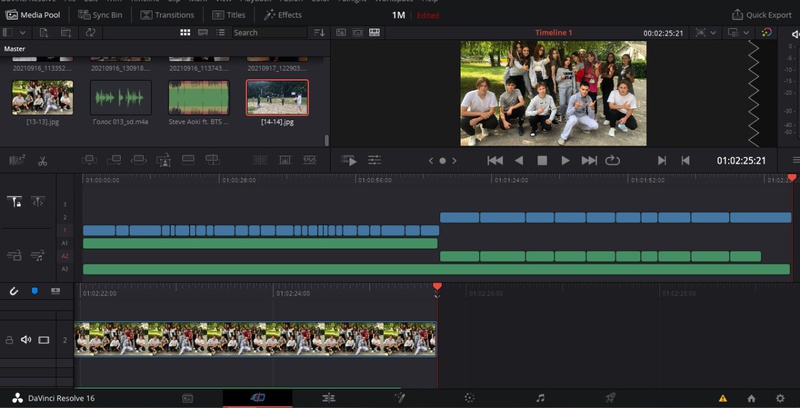Switch viewer to Timeline mode icon
The image size is (800, 408).
click(x=374, y=33)
